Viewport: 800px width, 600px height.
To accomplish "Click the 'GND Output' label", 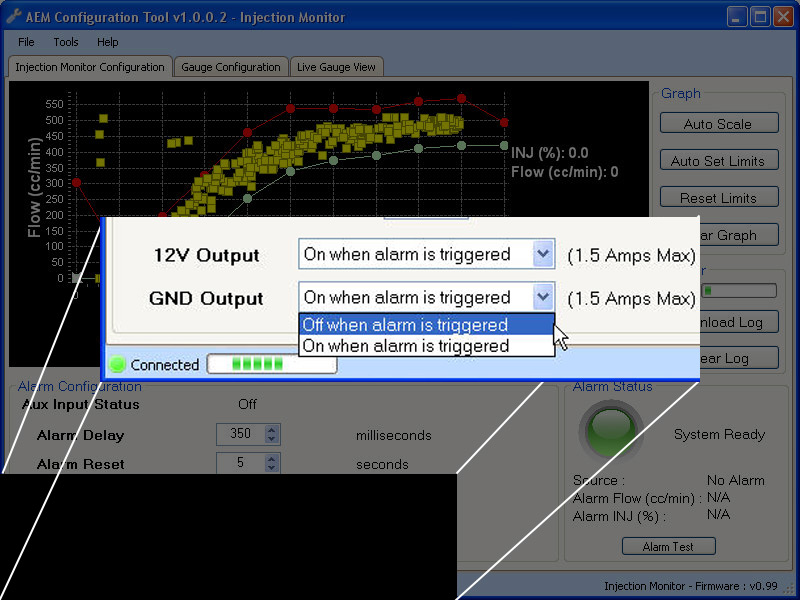I will [206, 298].
